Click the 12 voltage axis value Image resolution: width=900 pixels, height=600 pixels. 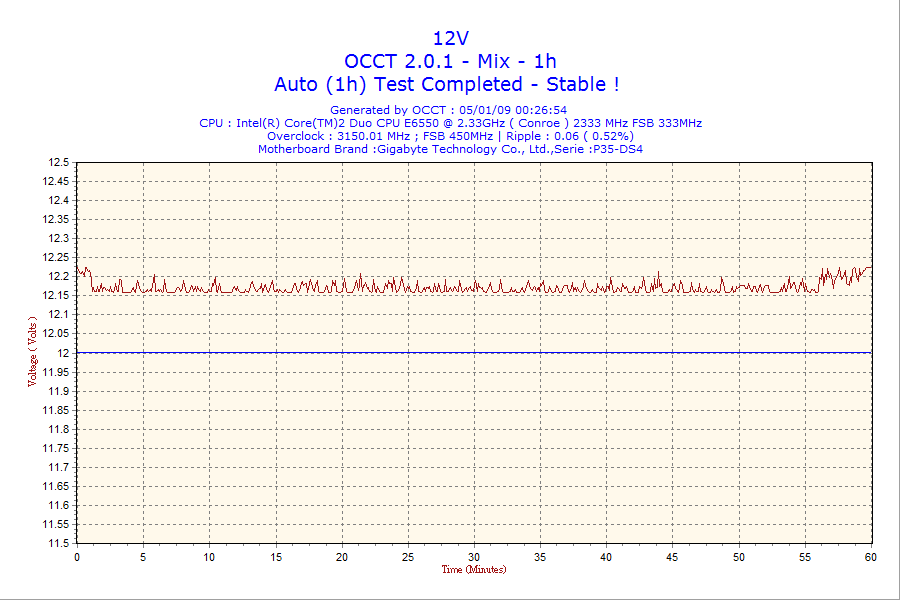(64, 353)
